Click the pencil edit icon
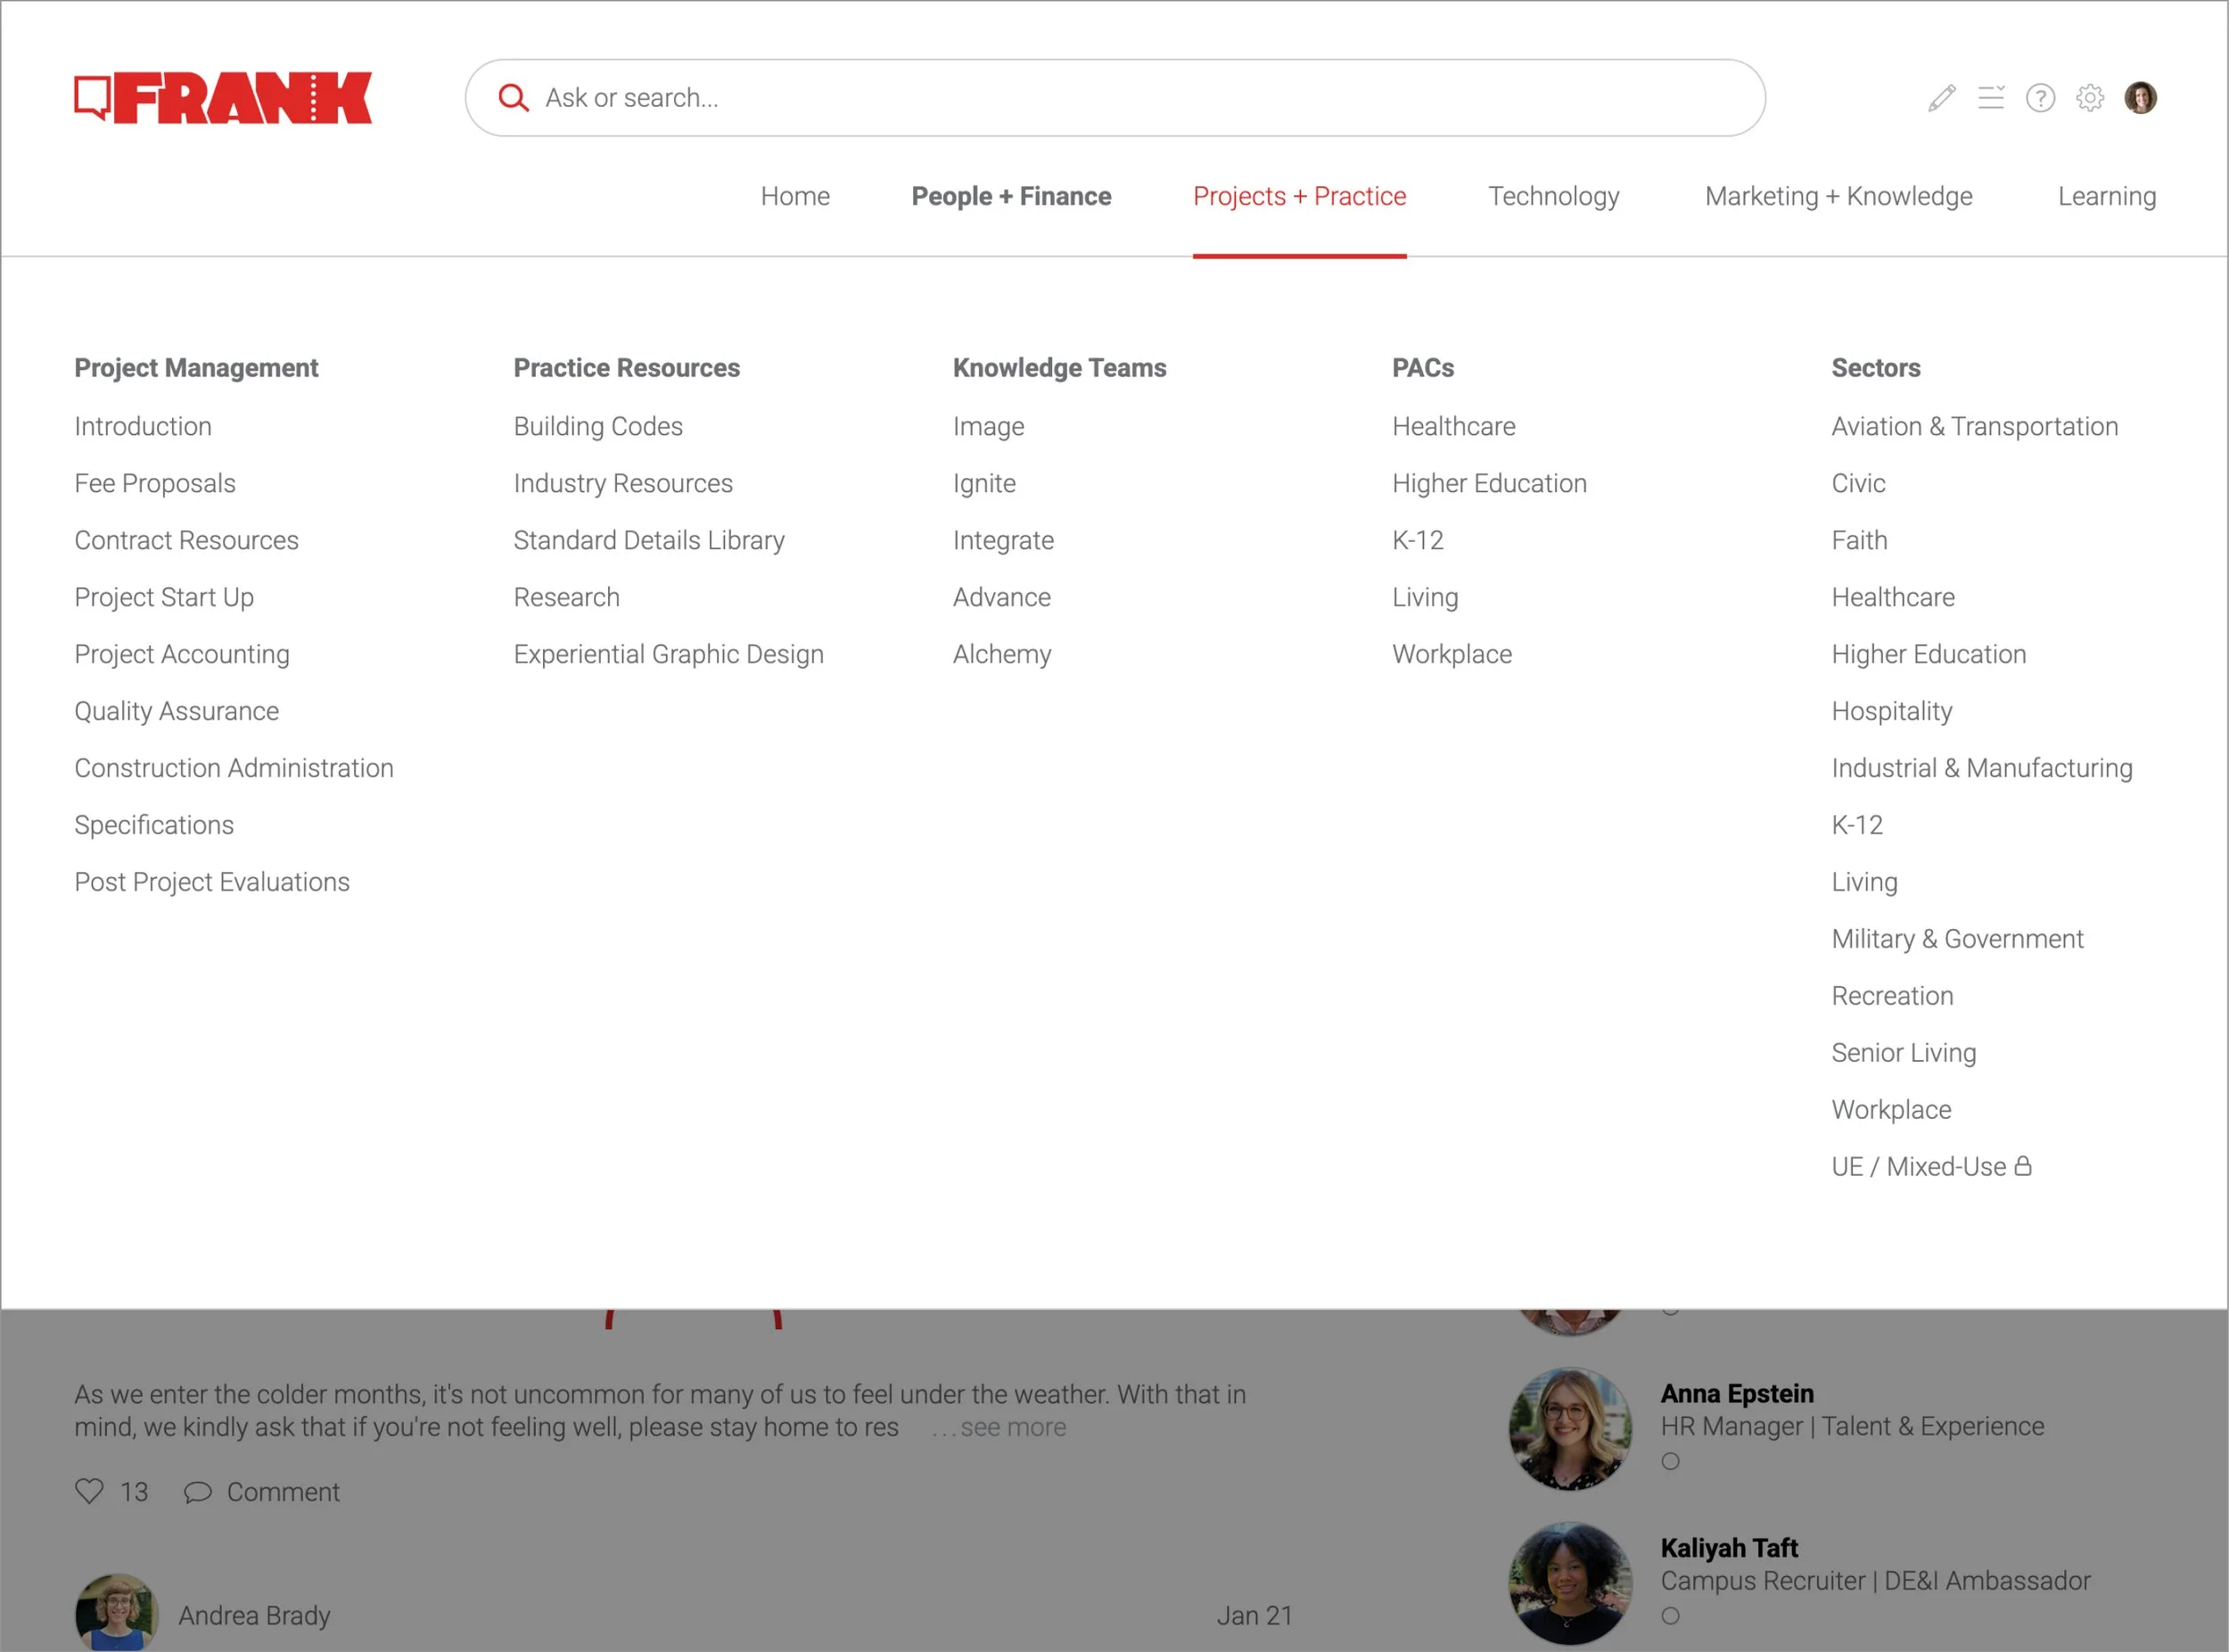Screen dimensions: 2229x1652 coord(1941,98)
